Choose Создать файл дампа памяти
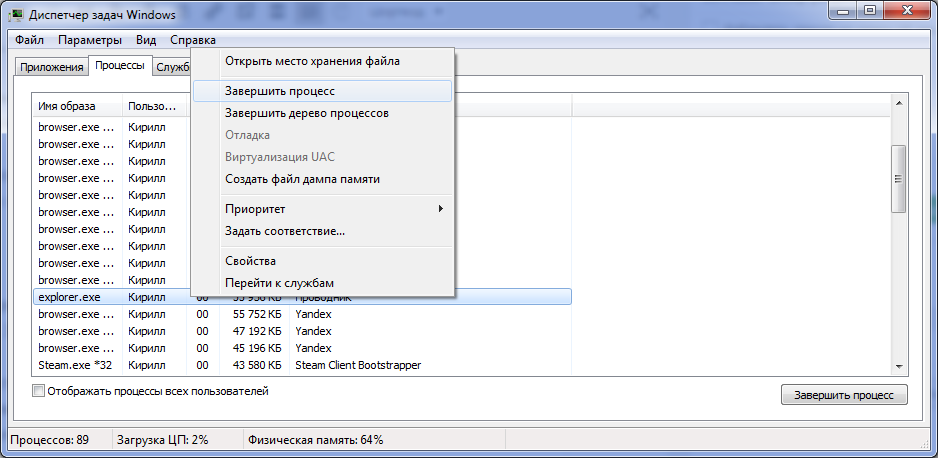 point(322,179)
